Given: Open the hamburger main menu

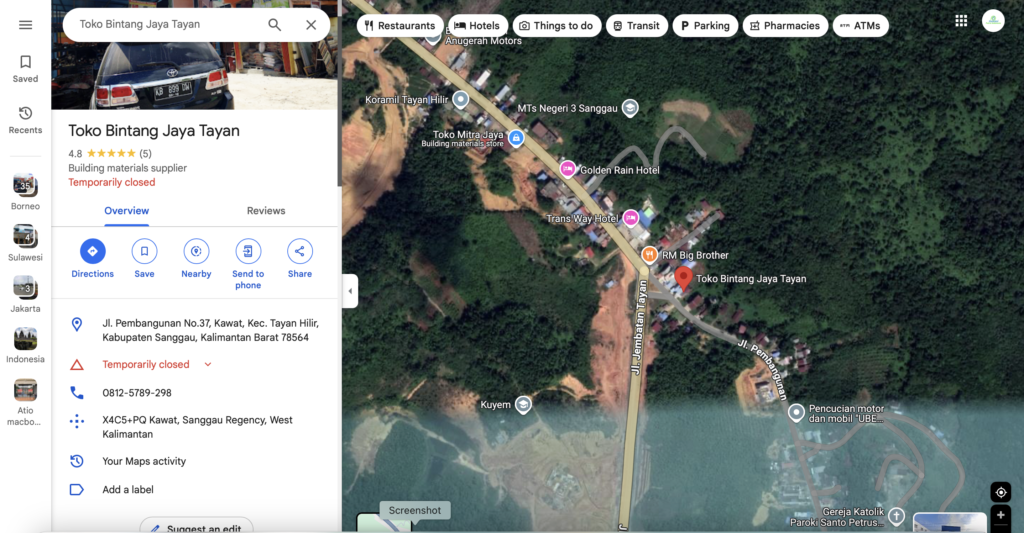Looking at the screenshot, I should pos(25,25).
